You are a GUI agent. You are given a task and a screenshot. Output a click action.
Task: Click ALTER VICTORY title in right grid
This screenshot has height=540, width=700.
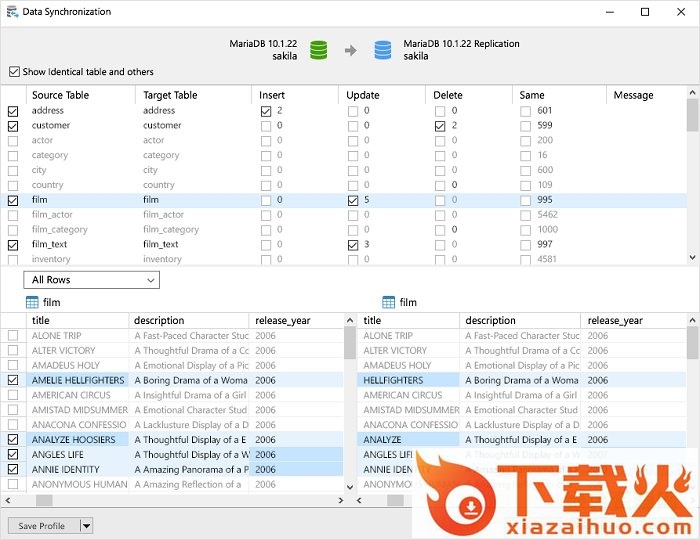click(x=395, y=350)
